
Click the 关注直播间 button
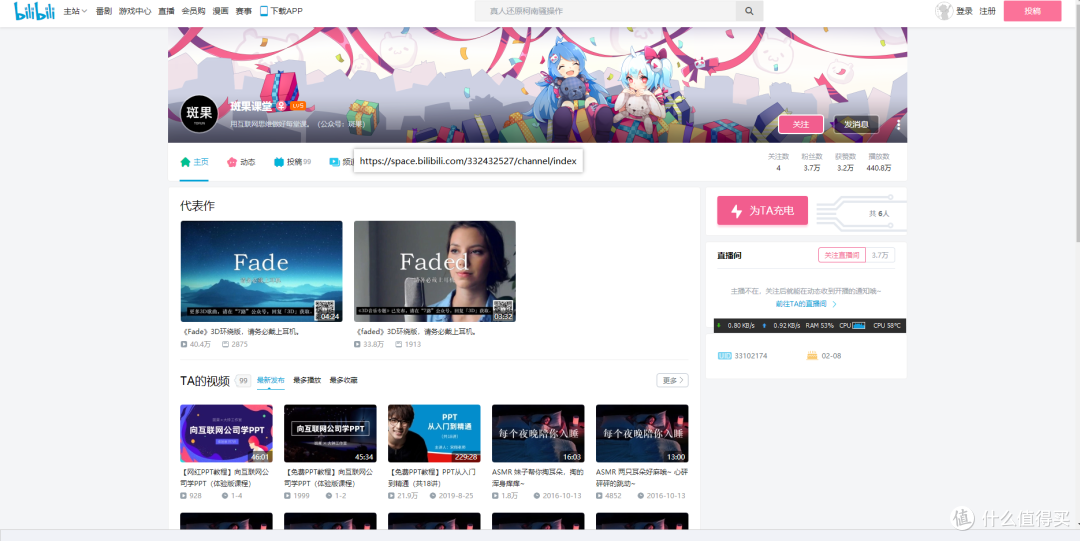click(842, 255)
